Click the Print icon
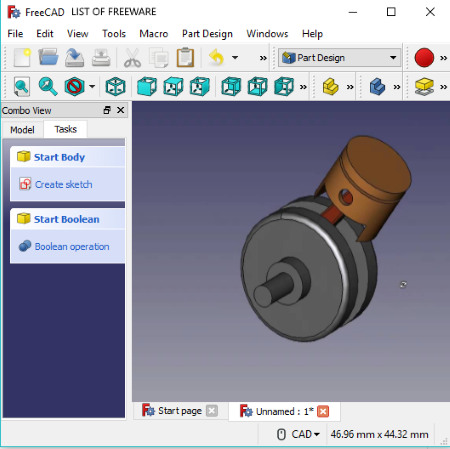Viewport: 450px width, 449px height. [x=101, y=58]
